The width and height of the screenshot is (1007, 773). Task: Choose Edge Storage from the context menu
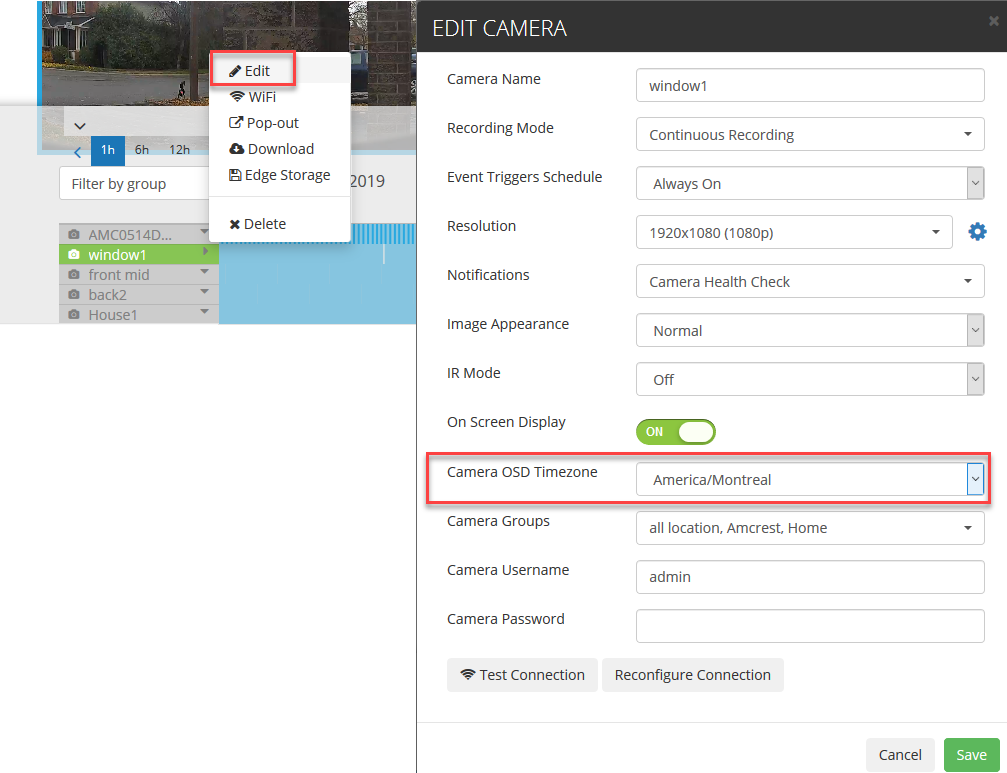279,175
